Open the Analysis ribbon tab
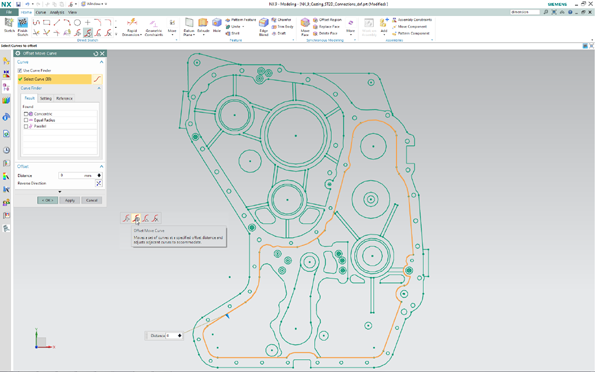 (x=57, y=12)
